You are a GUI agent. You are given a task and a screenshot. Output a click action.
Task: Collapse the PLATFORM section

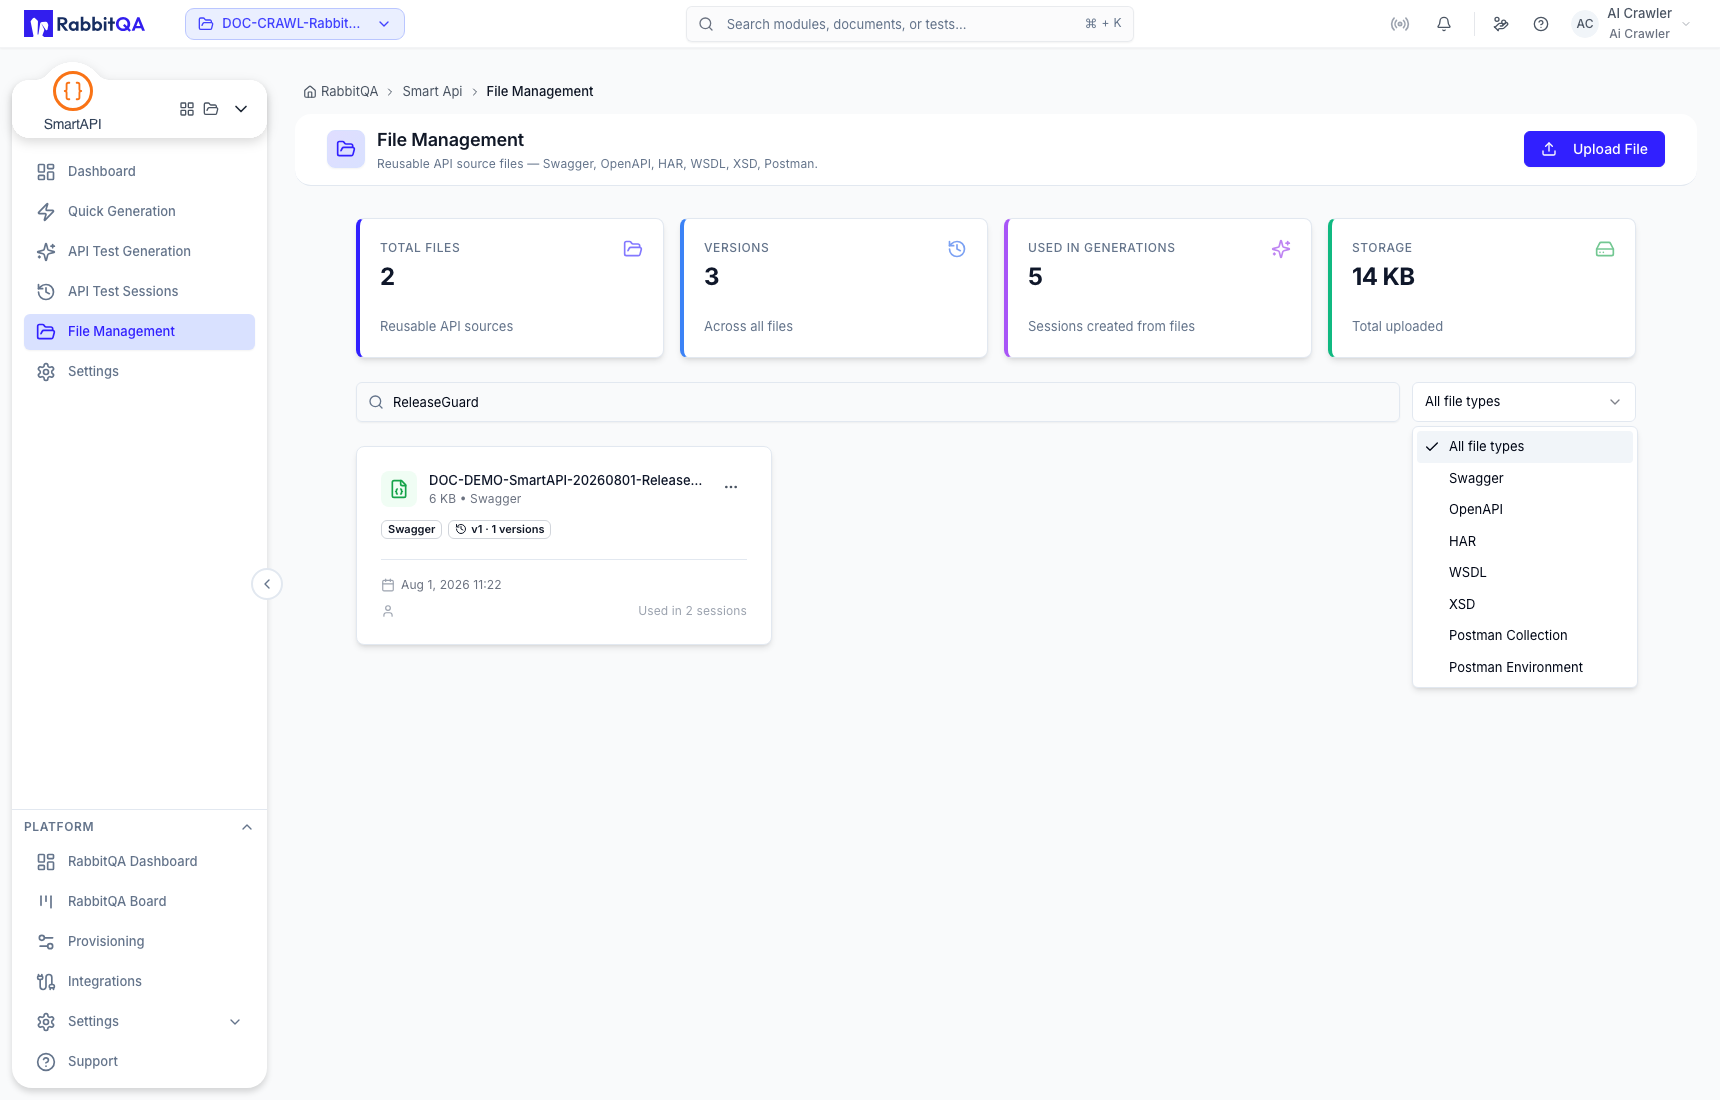pyautogui.click(x=247, y=827)
